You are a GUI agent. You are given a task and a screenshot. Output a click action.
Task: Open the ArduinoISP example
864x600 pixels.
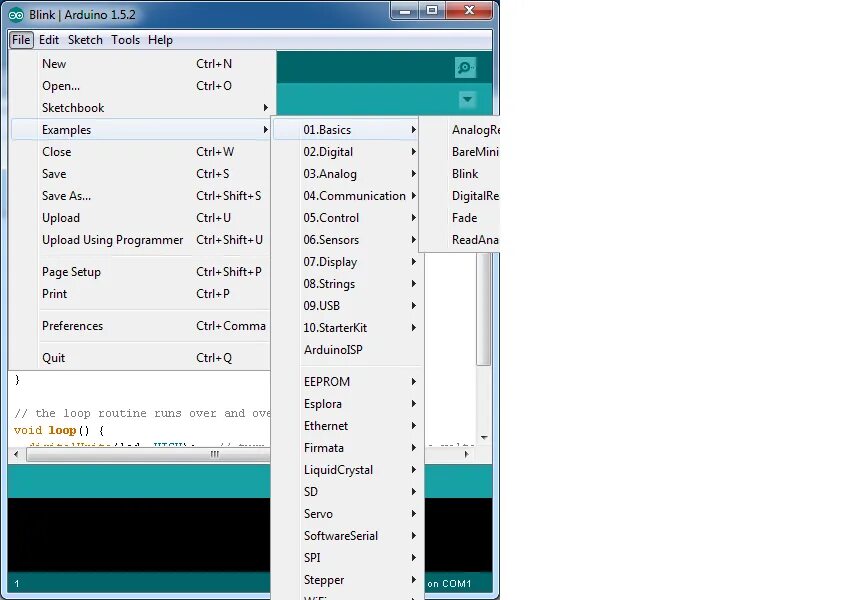(x=347, y=350)
